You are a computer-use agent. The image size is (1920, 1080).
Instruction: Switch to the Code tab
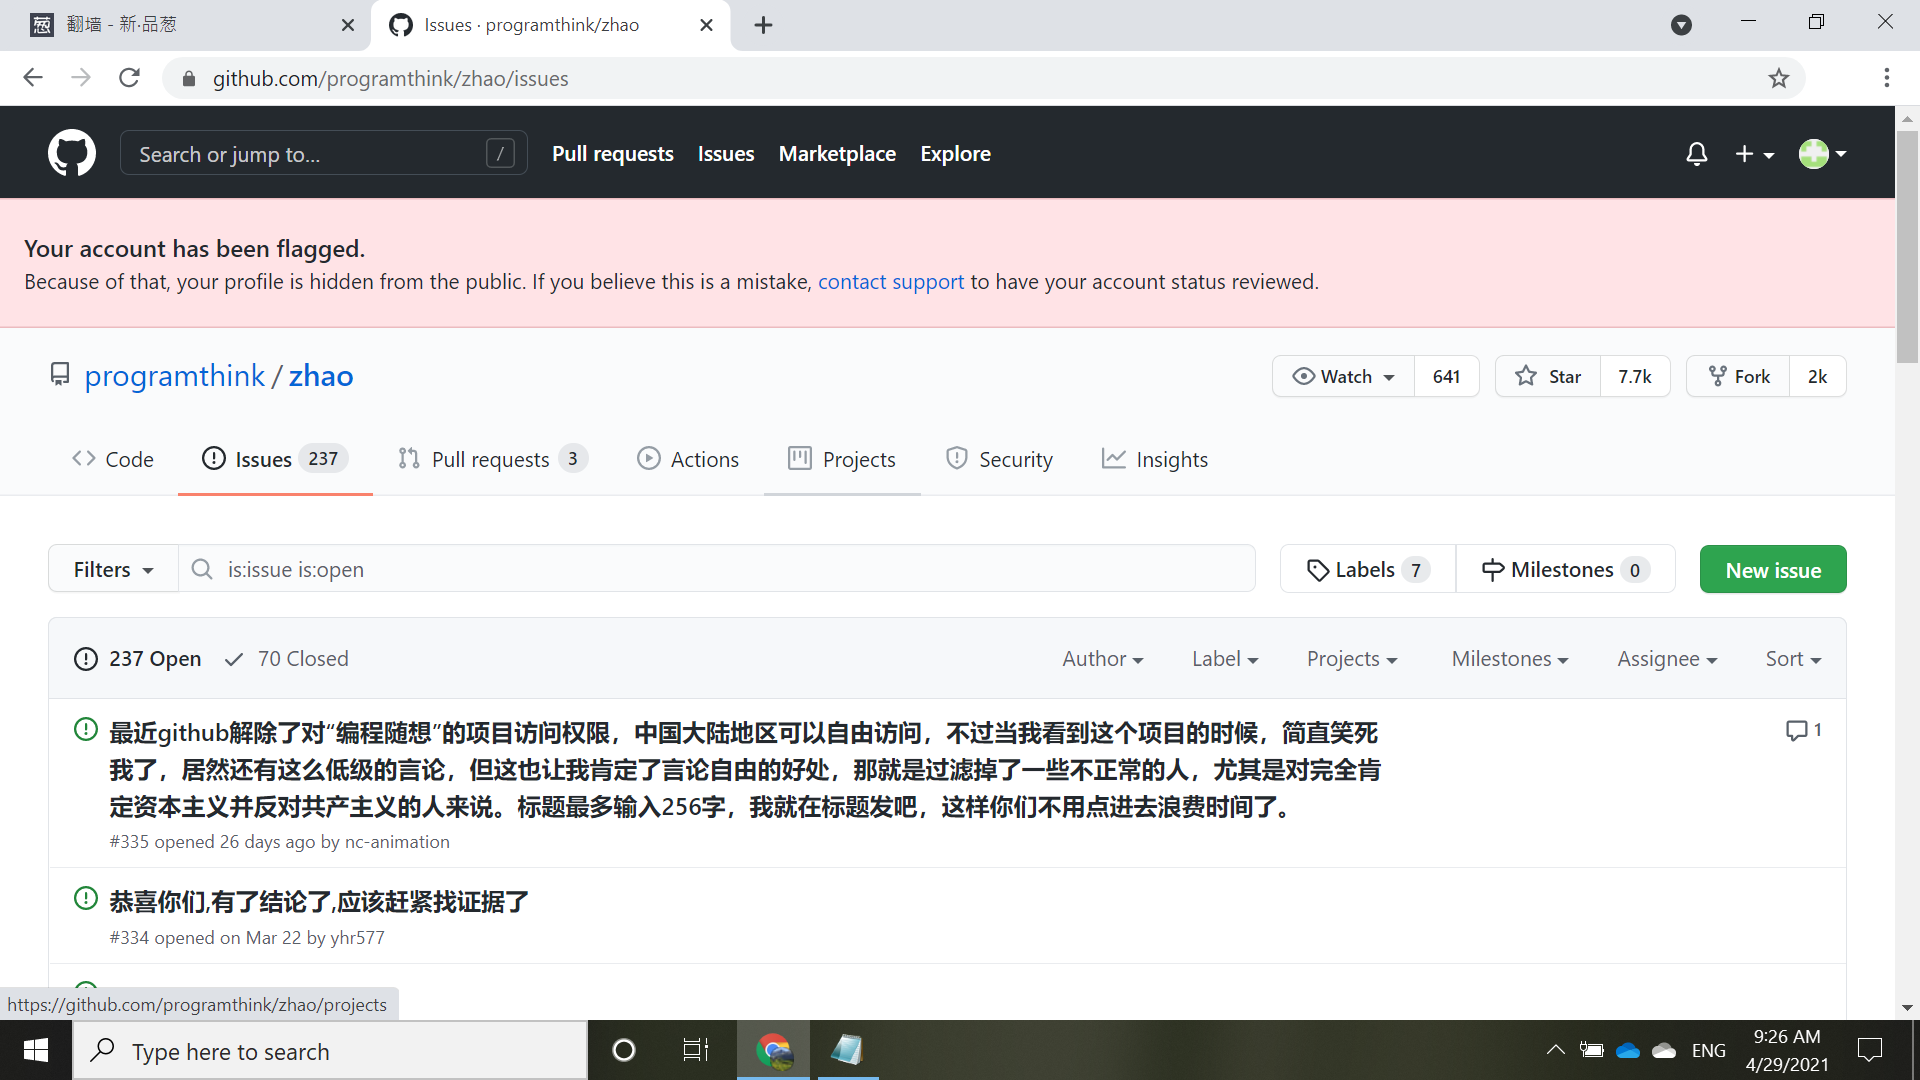click(113, 460)
